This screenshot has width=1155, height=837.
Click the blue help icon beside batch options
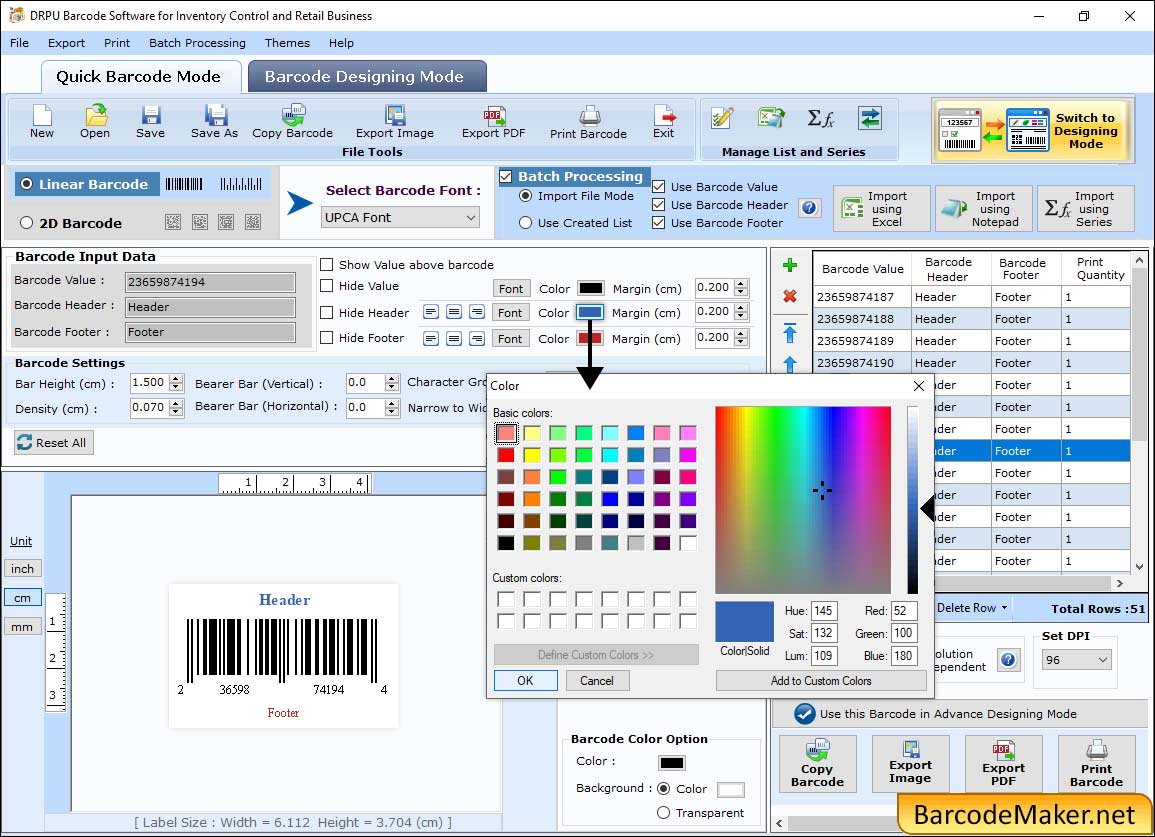click(810, 208)
